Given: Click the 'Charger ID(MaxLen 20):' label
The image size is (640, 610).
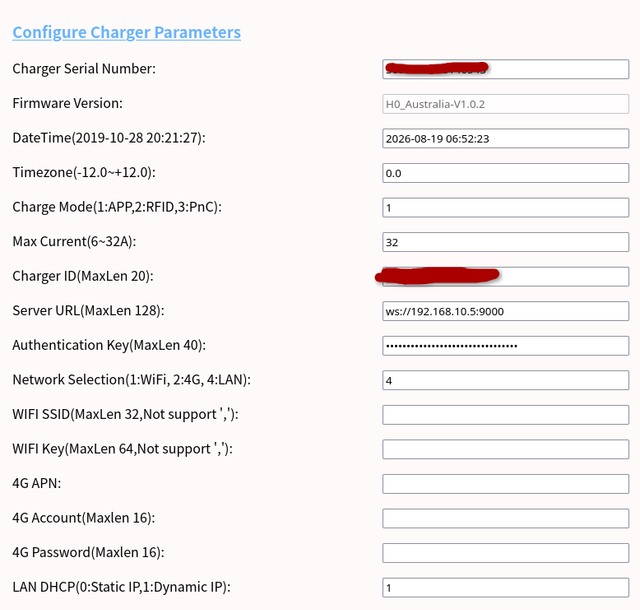Looking at the screenshot, I should point(83,276).
